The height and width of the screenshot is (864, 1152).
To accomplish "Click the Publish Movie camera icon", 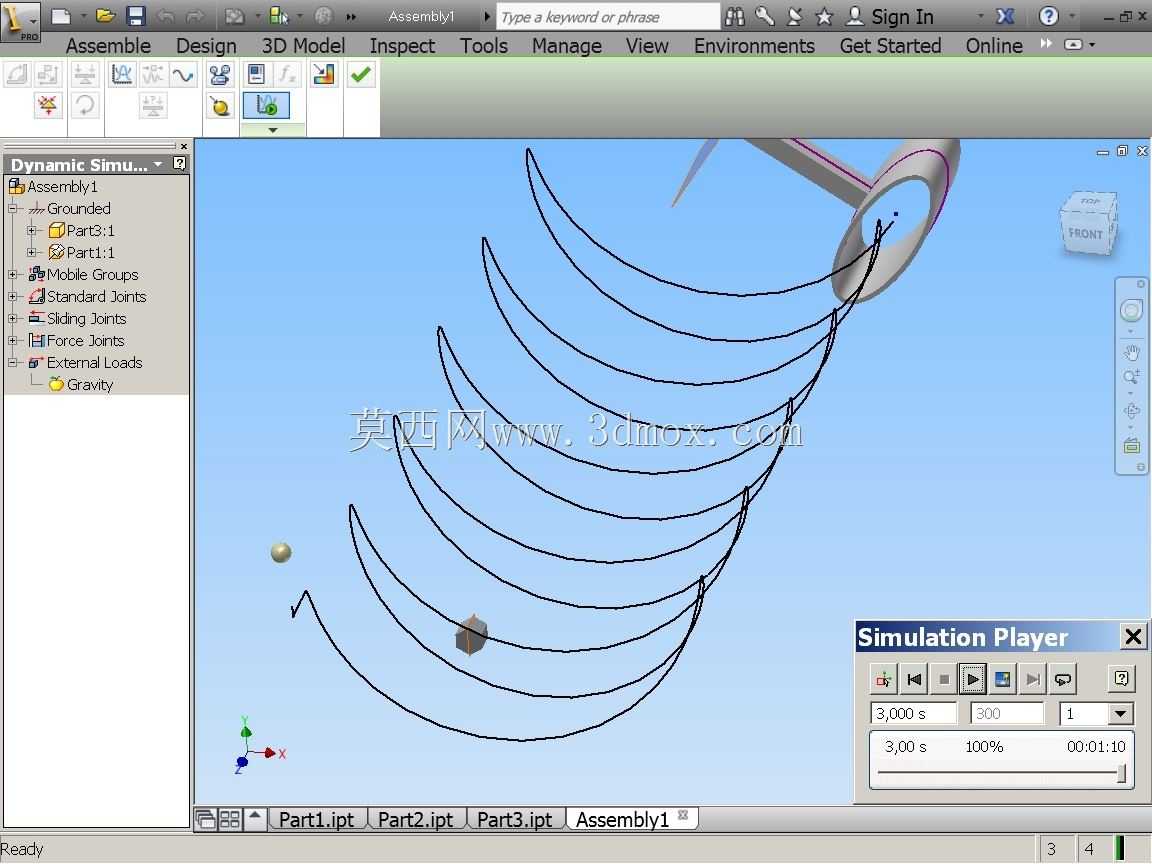I will click(220, 74).
